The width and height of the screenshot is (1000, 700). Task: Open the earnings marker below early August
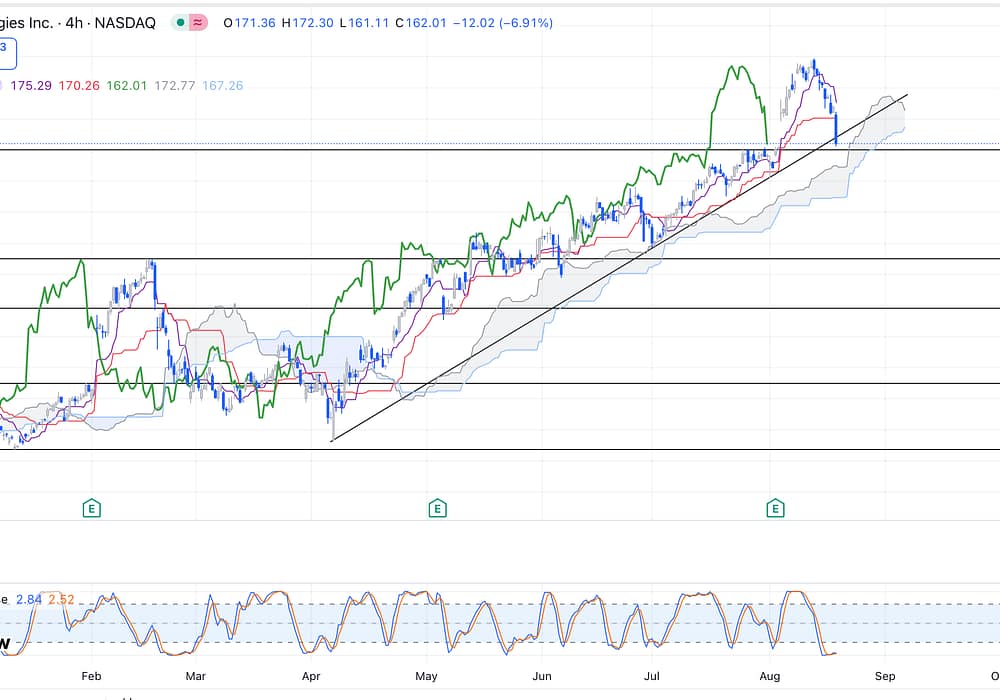coord(775,509)
